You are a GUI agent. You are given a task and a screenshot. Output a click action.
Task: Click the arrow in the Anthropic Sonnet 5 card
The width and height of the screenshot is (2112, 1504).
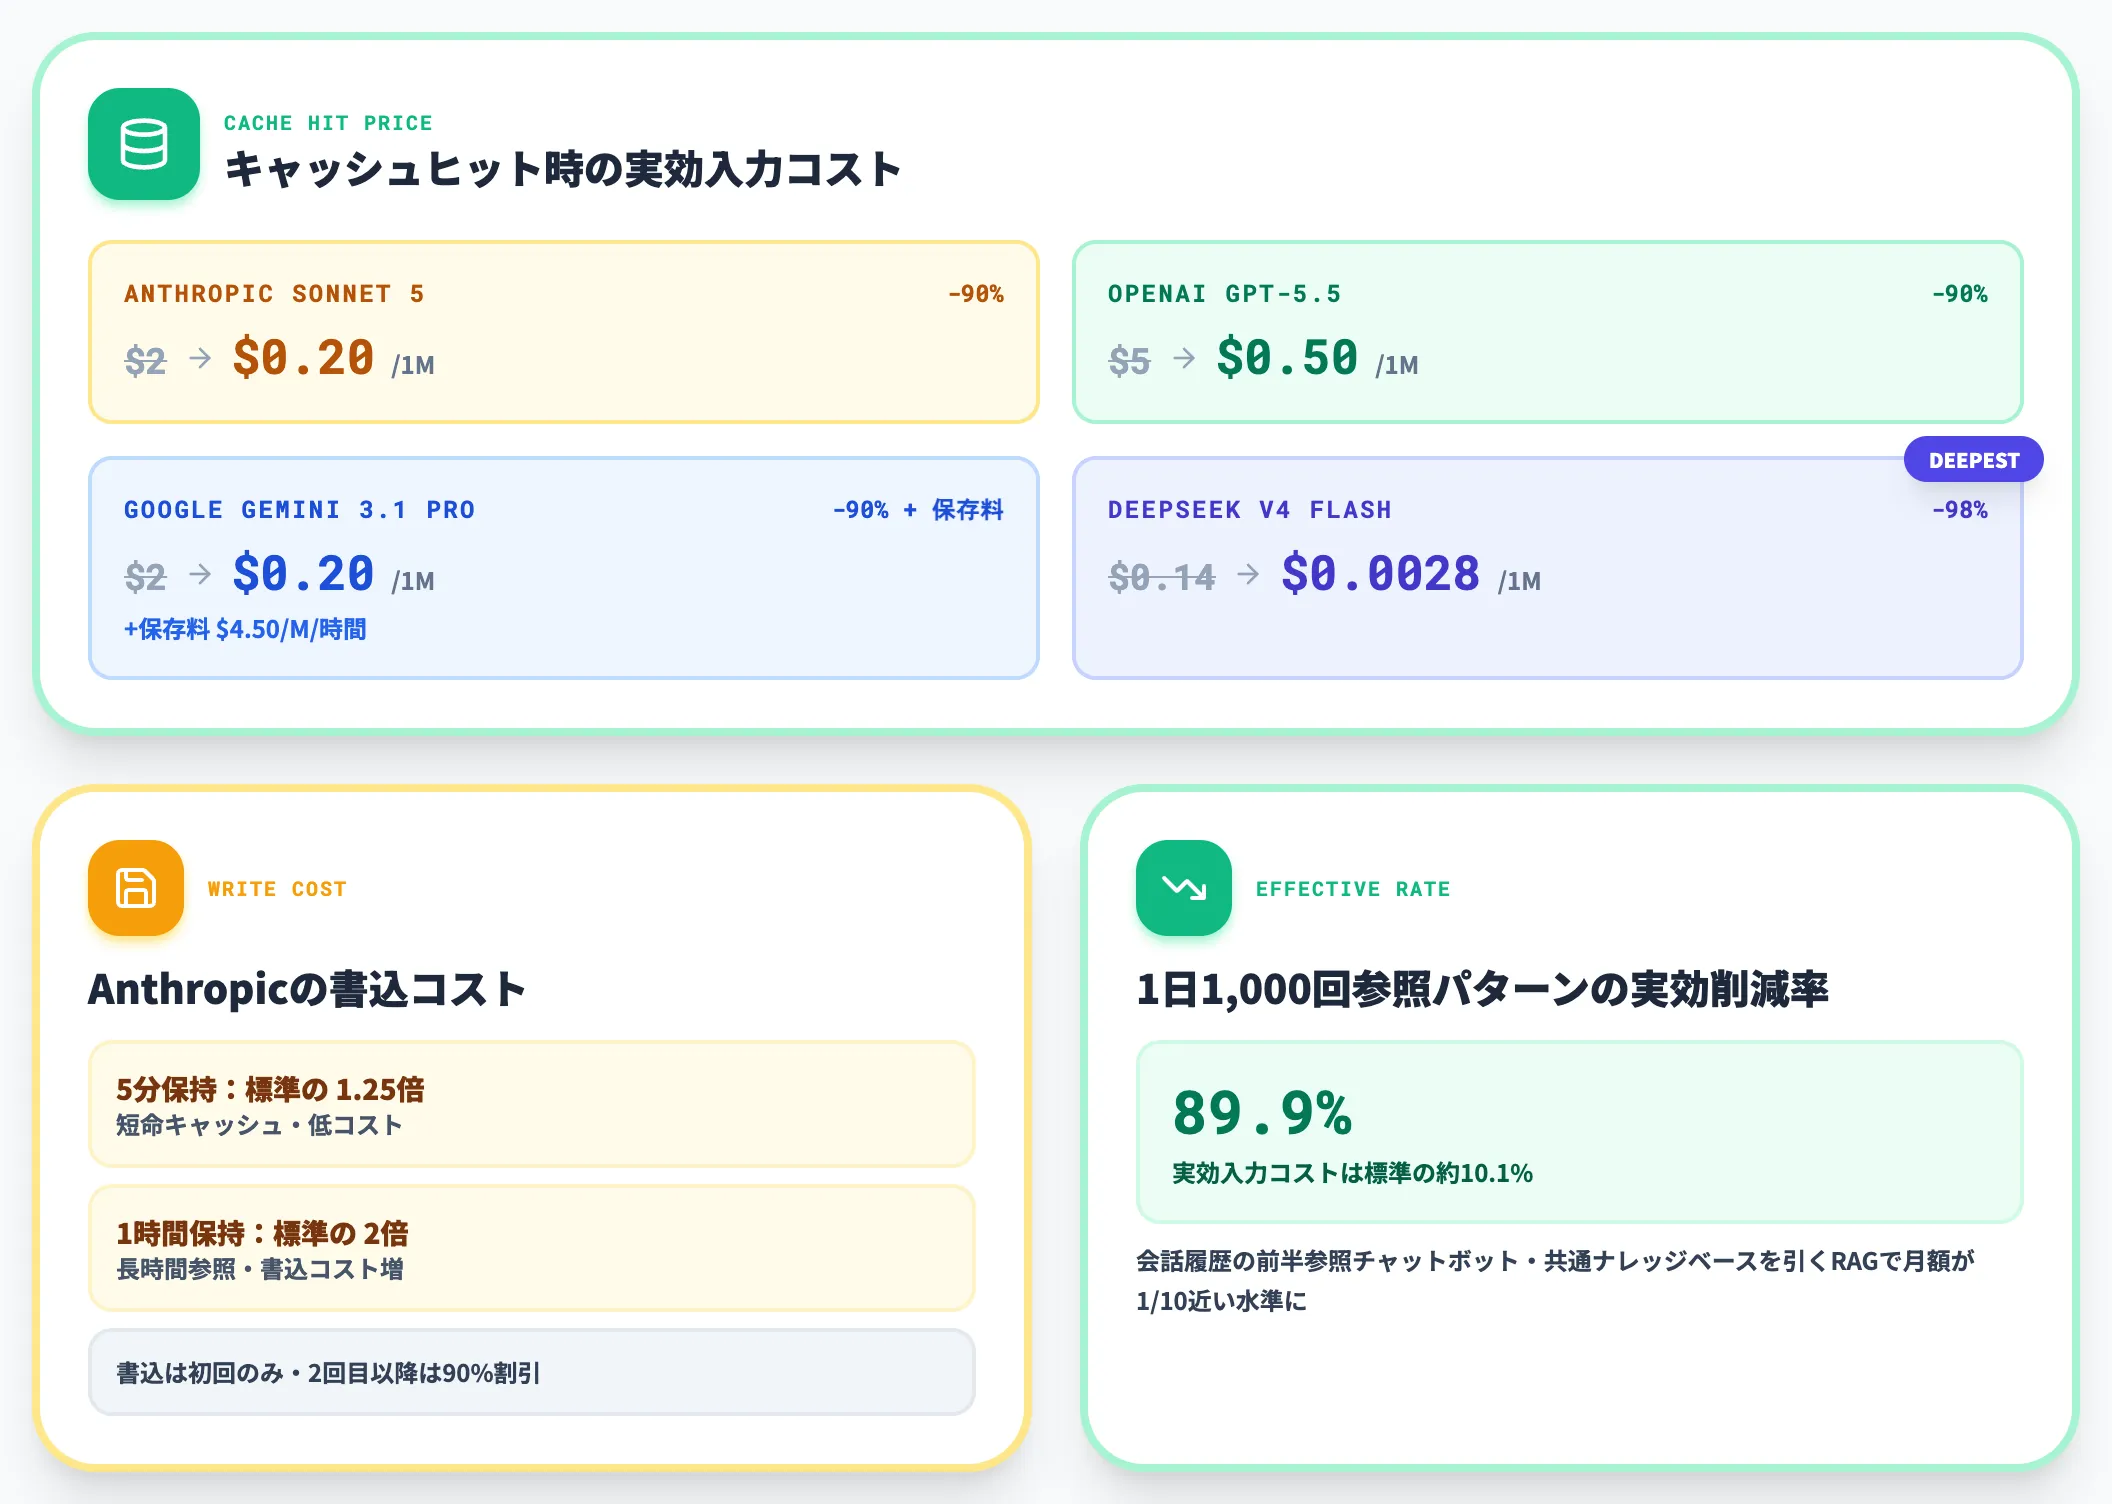tap(200, 358)
